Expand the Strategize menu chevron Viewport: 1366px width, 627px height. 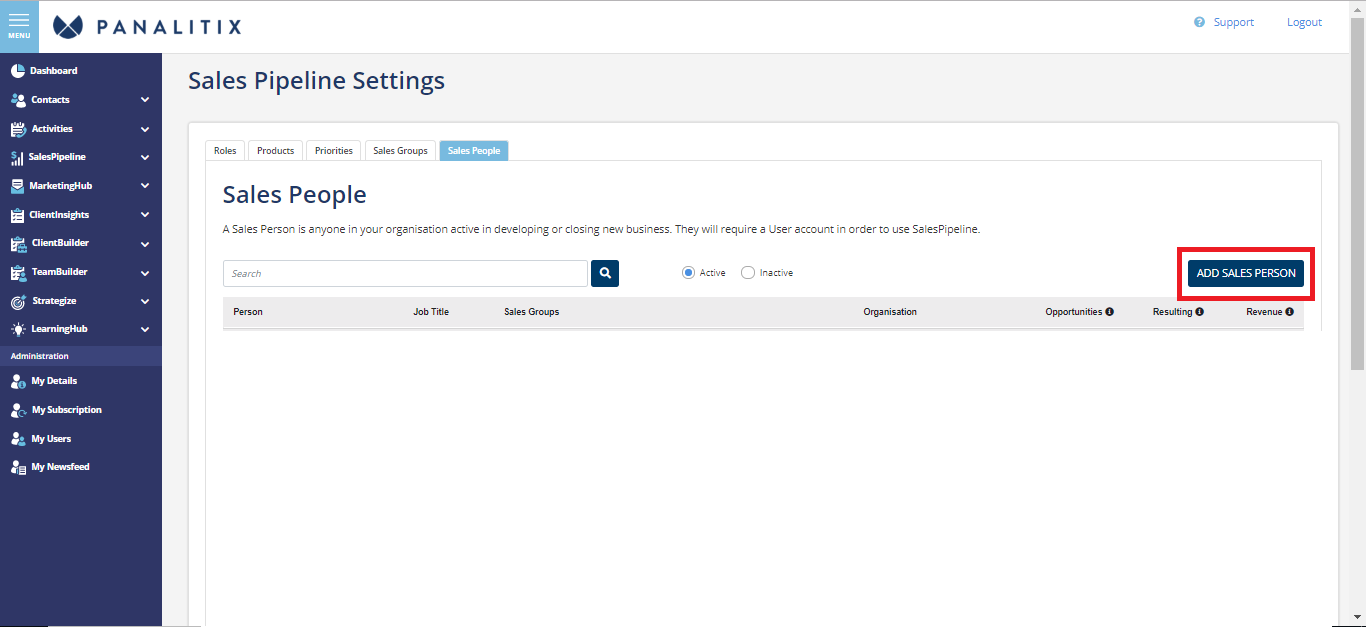(145, 301)
